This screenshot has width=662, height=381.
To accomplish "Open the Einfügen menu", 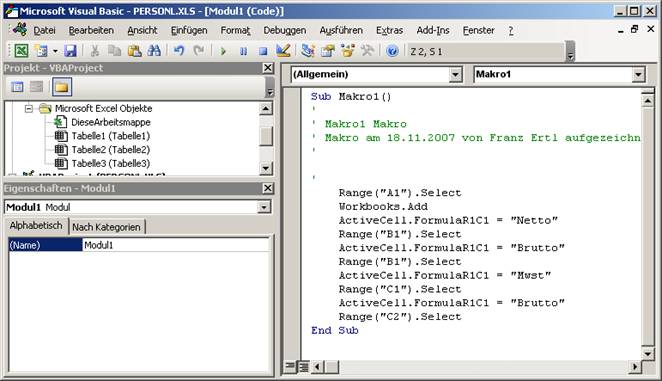I will (x=189, y=30).
